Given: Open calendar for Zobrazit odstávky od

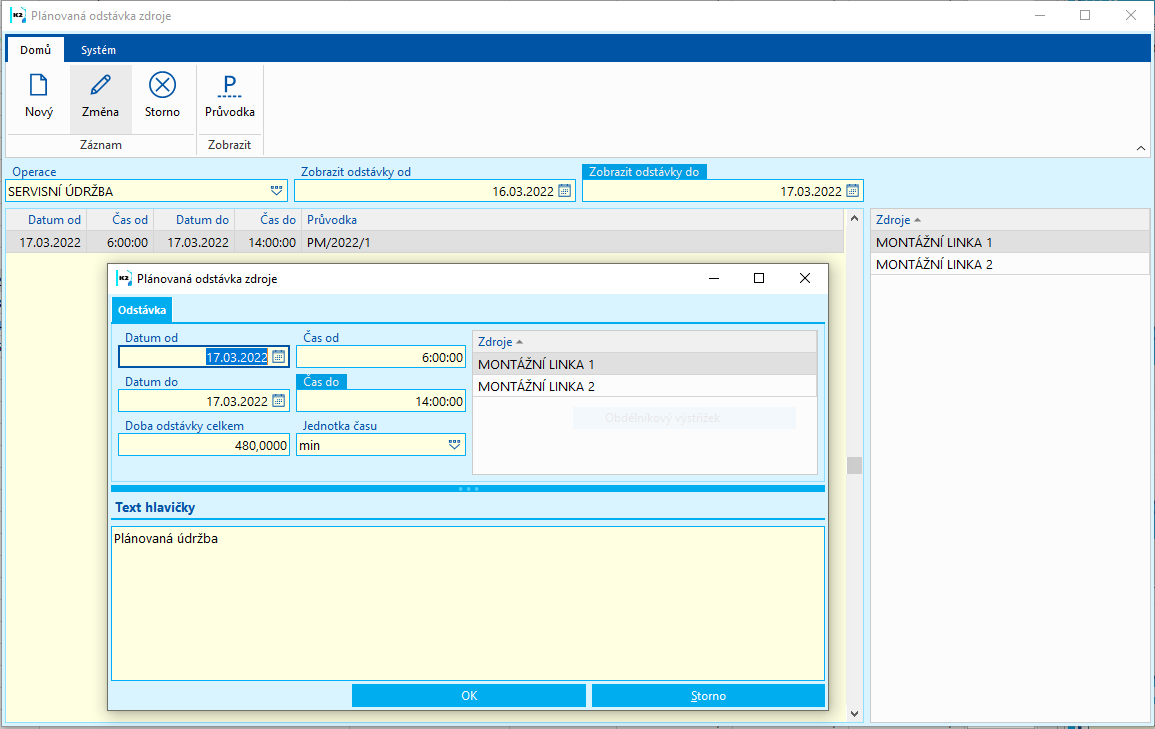Looking at the screenshot, I should click(564, 191).
